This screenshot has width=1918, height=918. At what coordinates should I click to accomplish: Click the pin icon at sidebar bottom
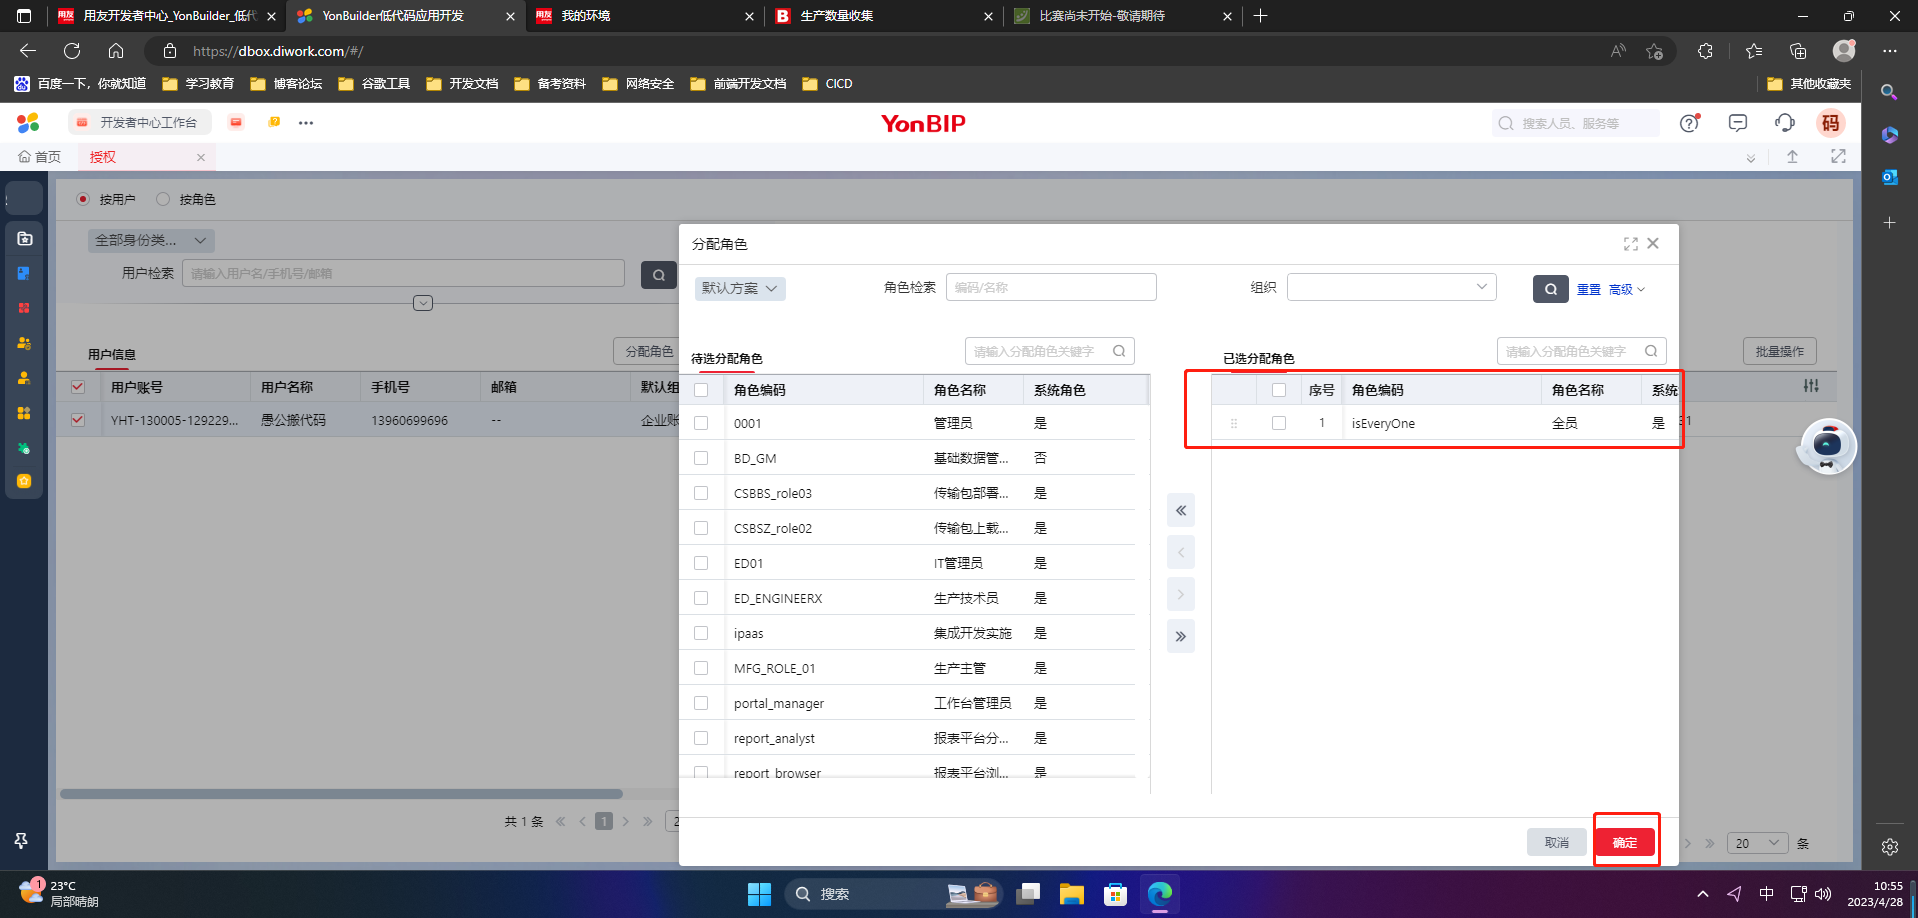(x=21, y=841)
